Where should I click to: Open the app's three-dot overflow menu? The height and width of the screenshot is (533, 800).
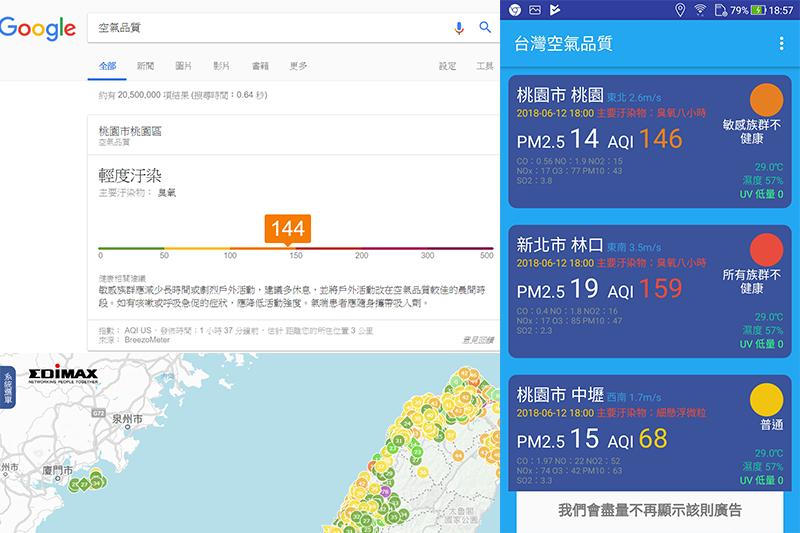point(781,43)
